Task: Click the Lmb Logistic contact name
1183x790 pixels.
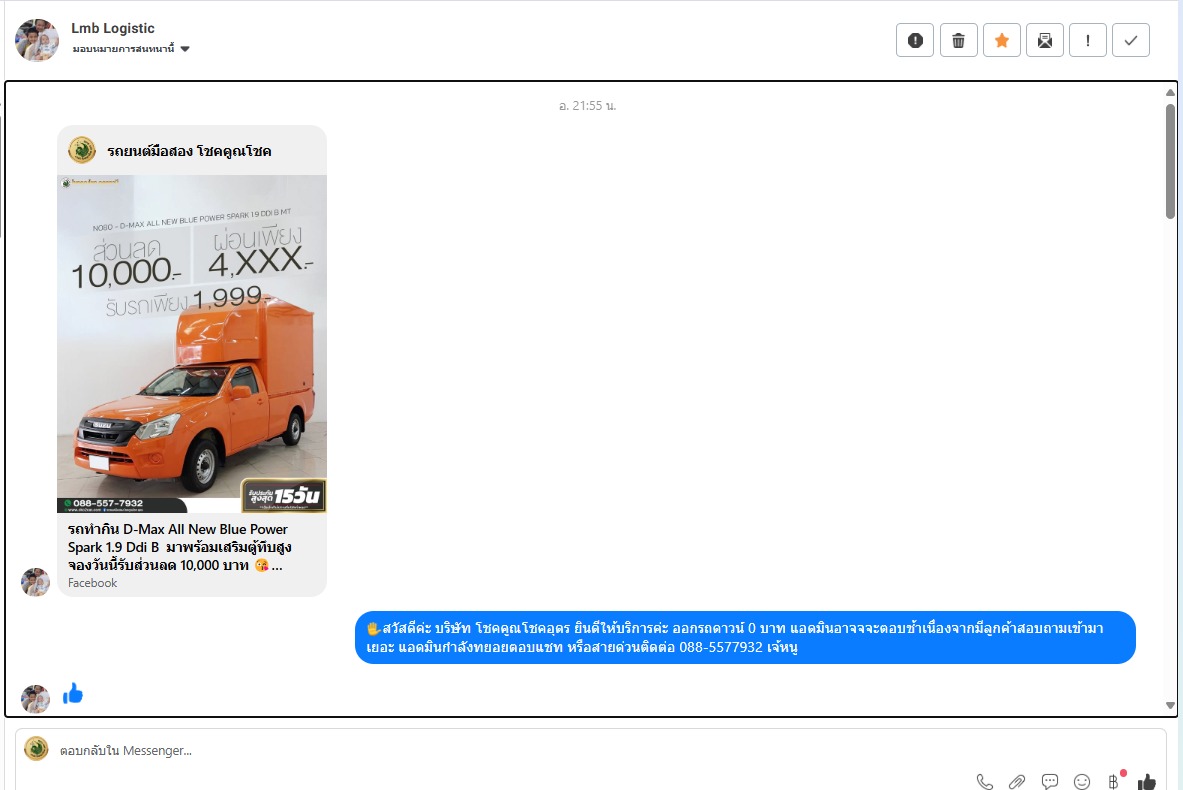Action: 113,28
